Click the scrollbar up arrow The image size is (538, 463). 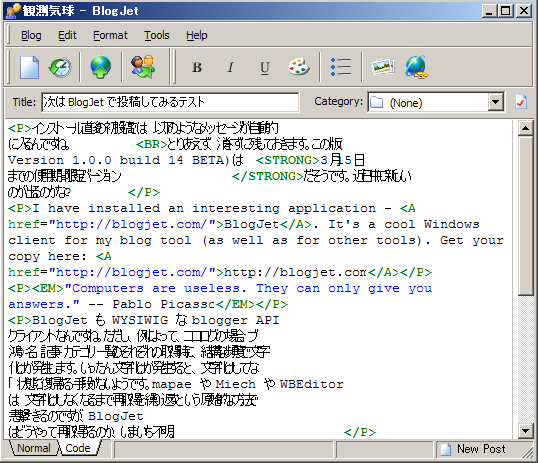click(525, 128)
